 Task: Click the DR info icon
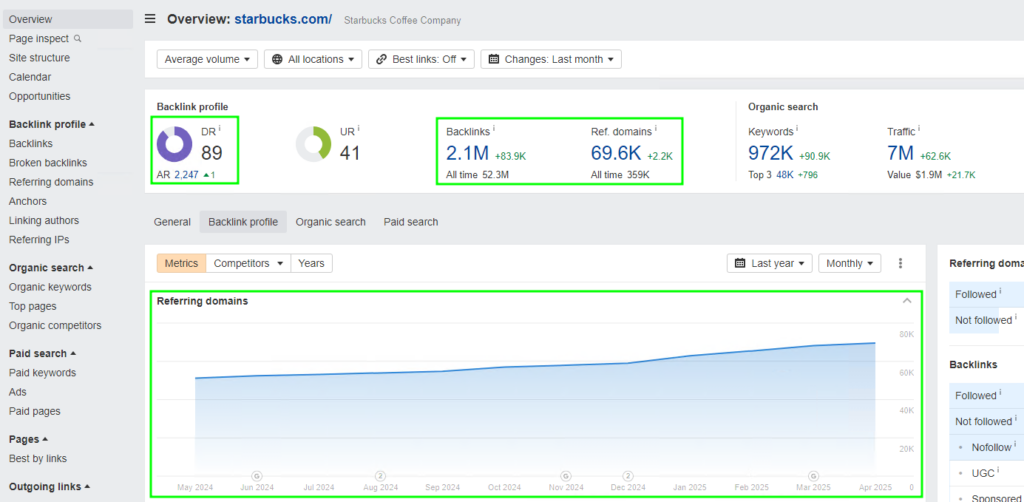[x=219, y=129]
